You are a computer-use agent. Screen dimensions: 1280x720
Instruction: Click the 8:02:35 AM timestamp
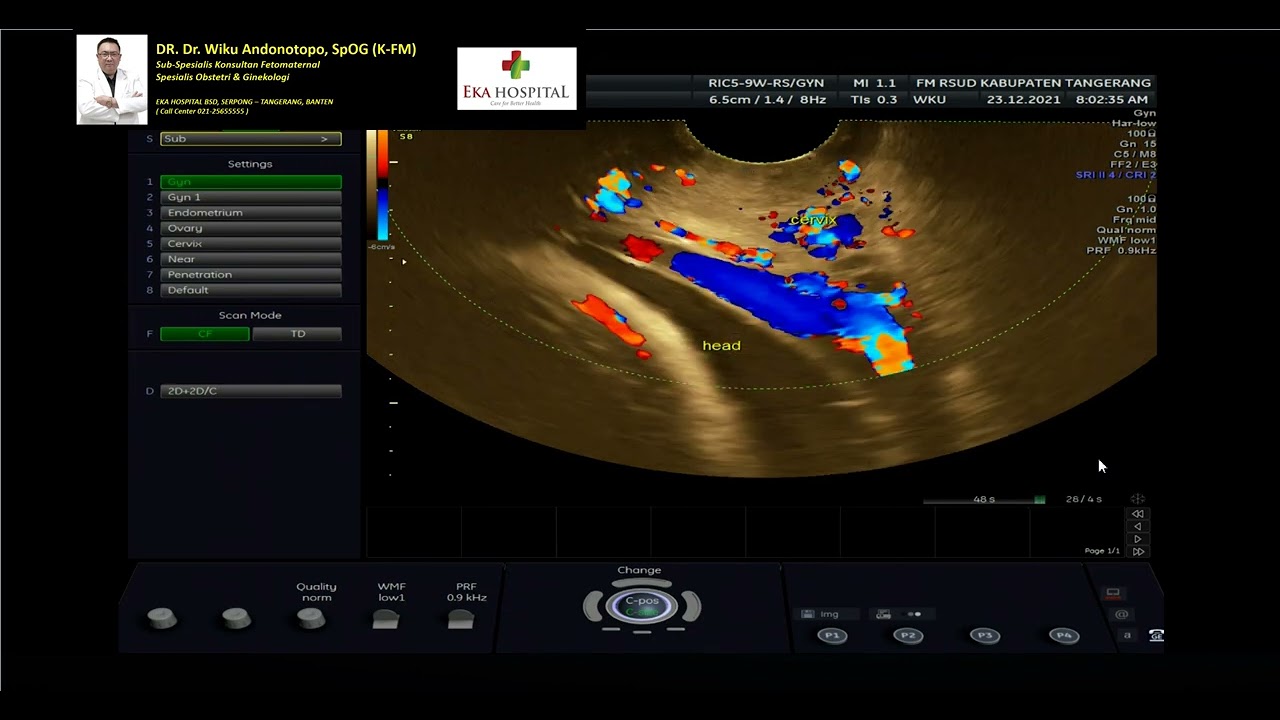coord(1111,100)
